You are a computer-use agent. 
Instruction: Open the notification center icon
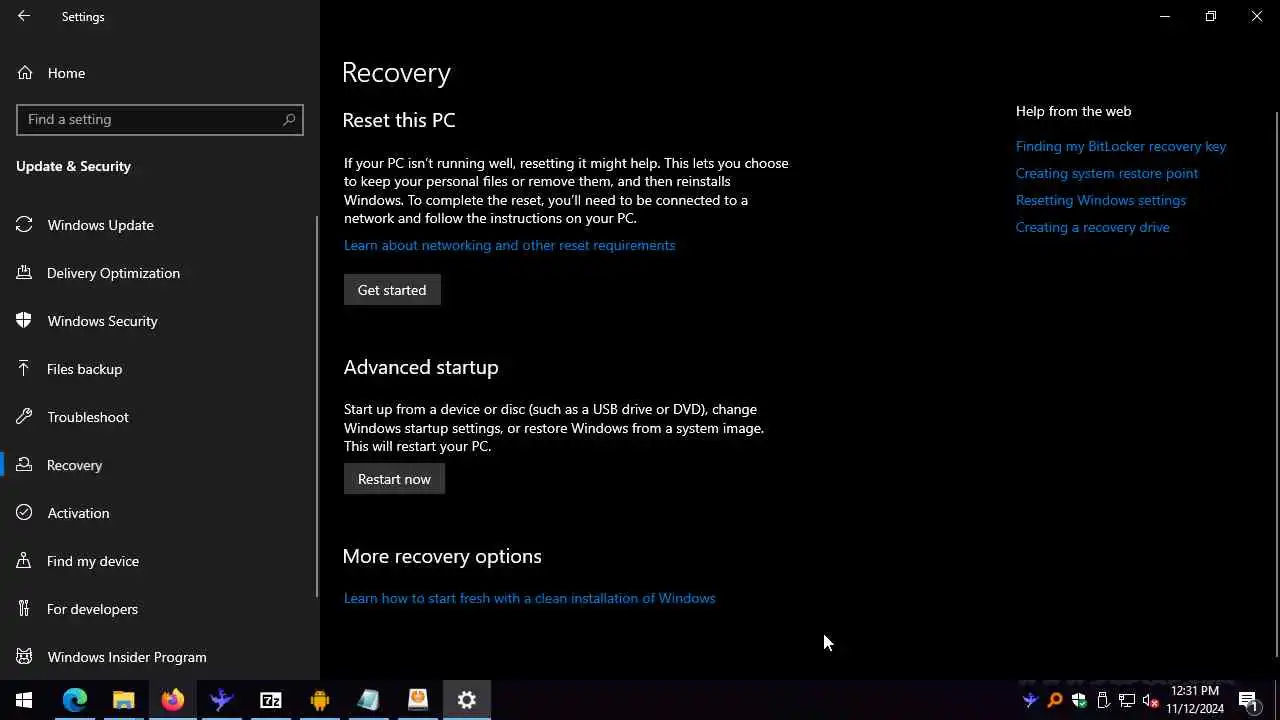pos(1248,700)
